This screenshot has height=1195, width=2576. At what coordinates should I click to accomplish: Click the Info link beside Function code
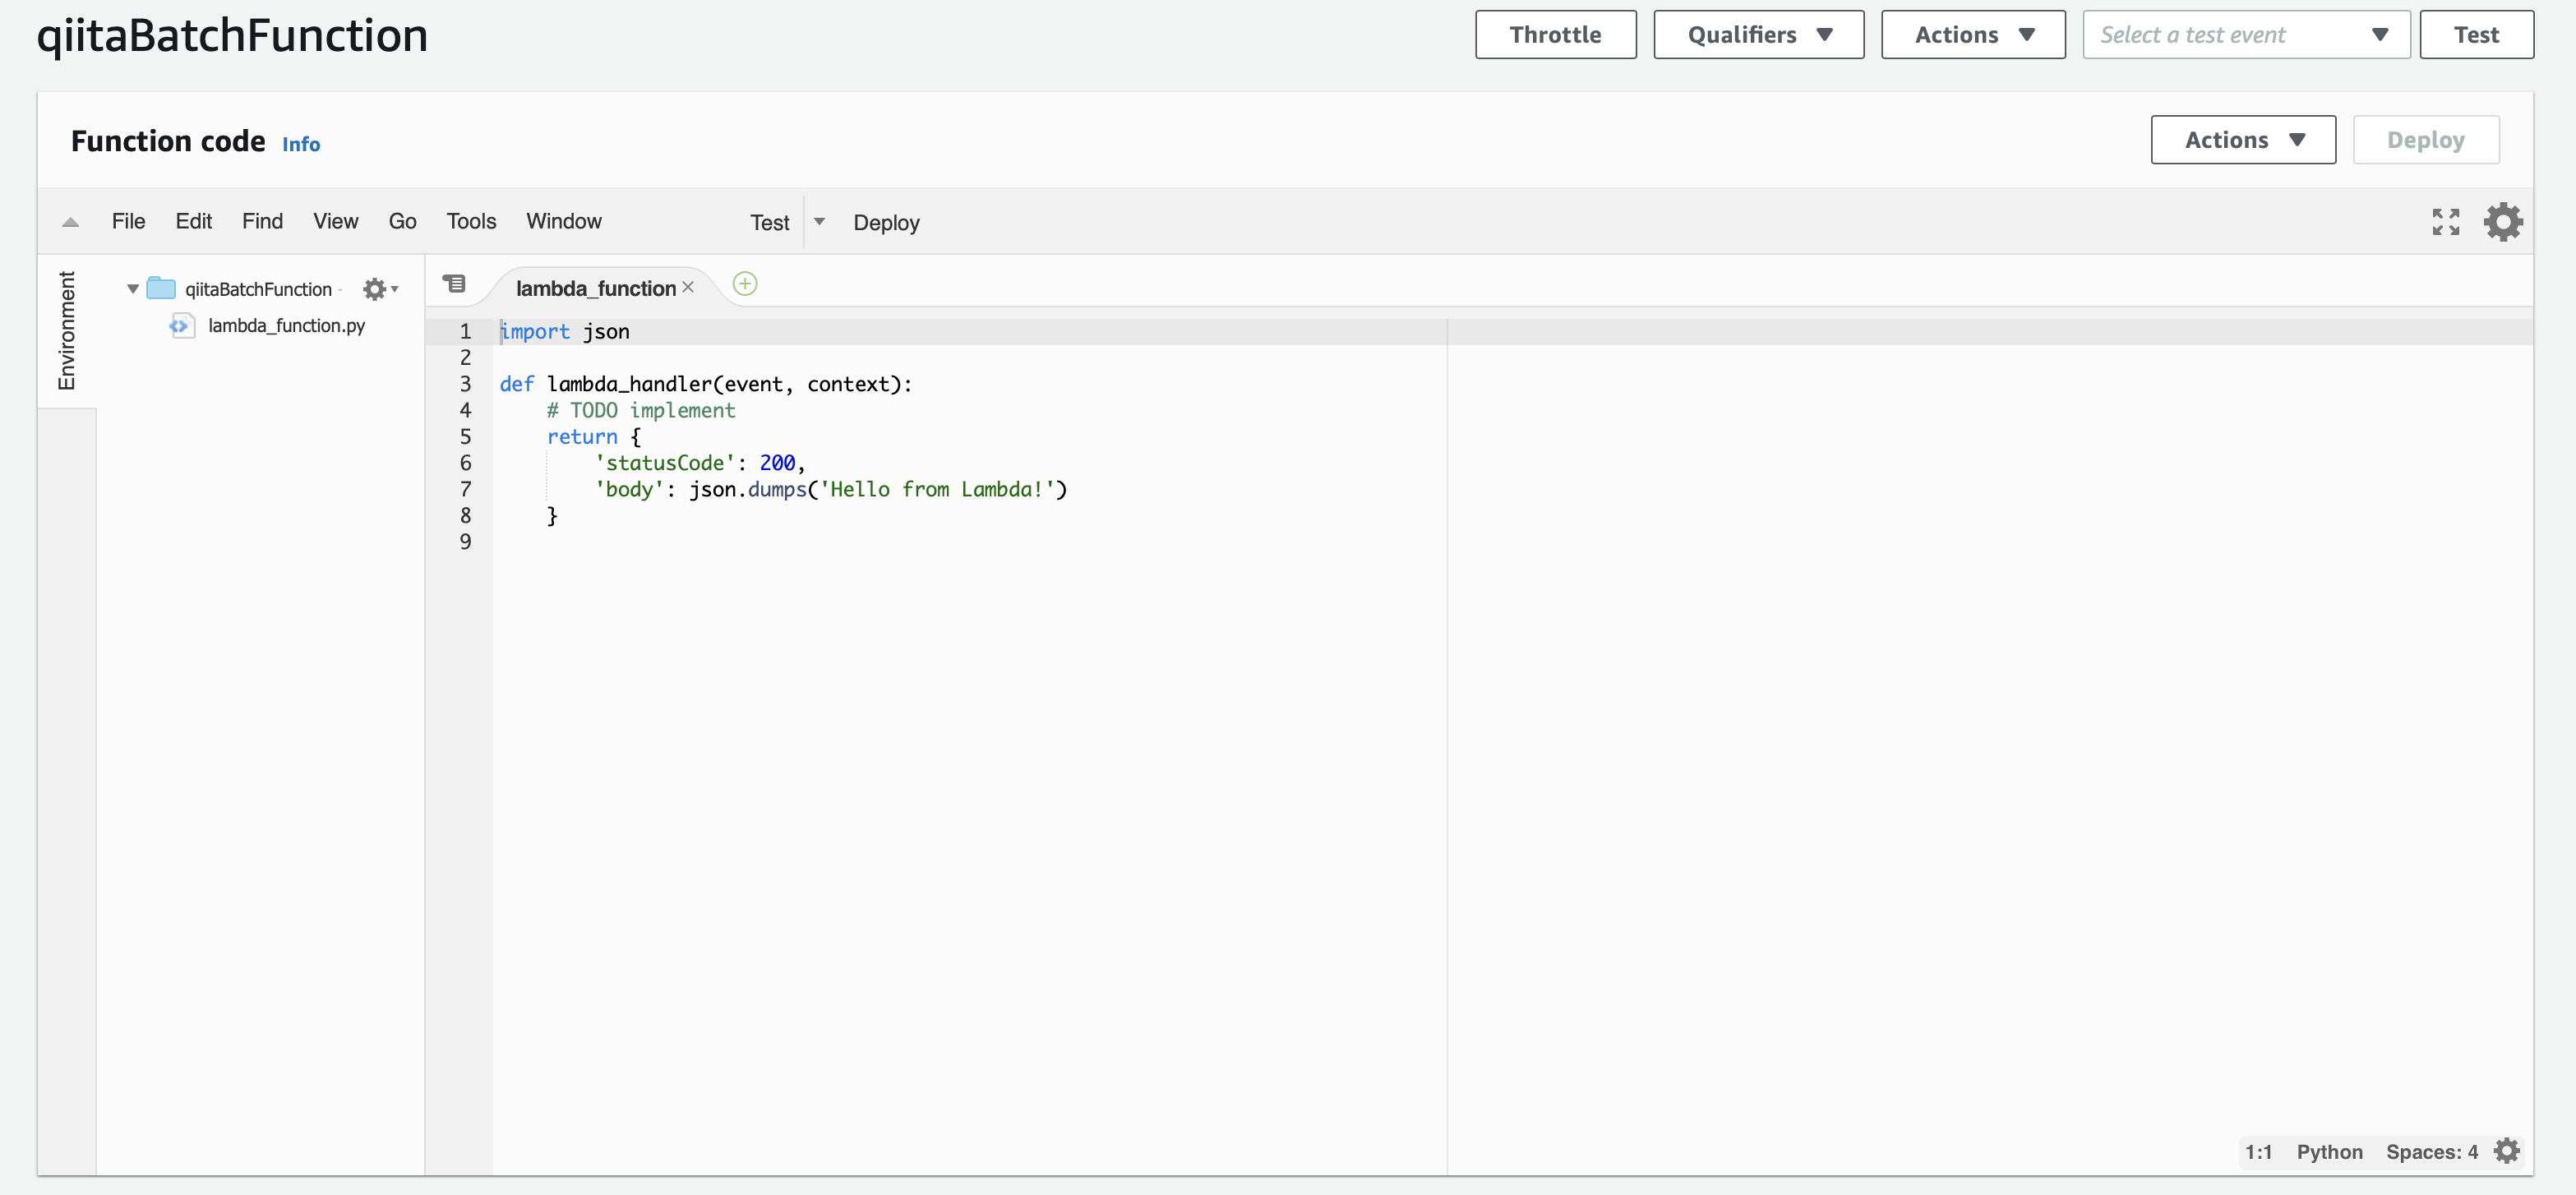click(x=301, y=144)
